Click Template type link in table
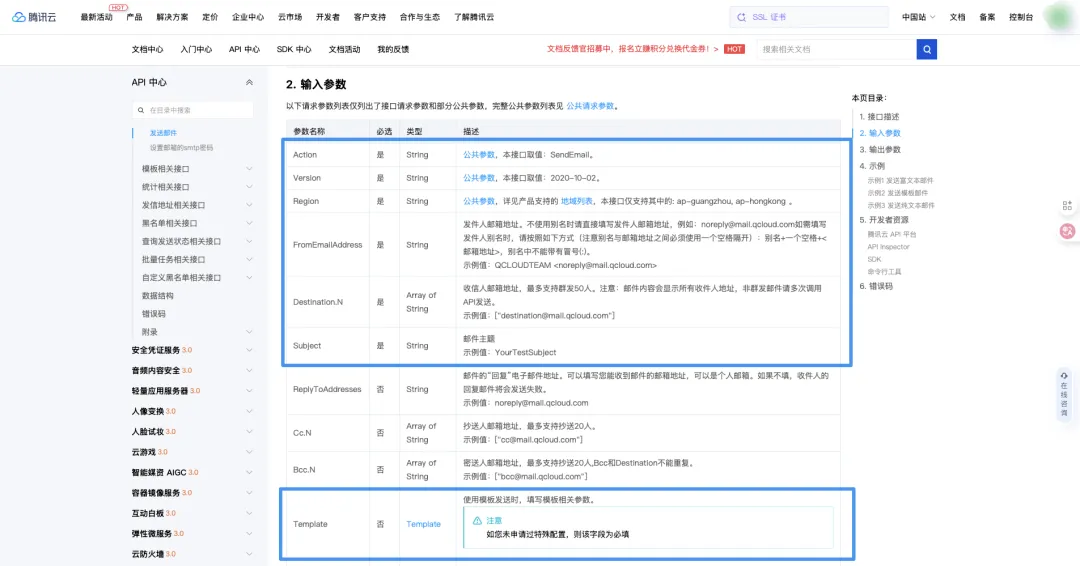Viewport: 1080px width, 566px height. [423, 525]
